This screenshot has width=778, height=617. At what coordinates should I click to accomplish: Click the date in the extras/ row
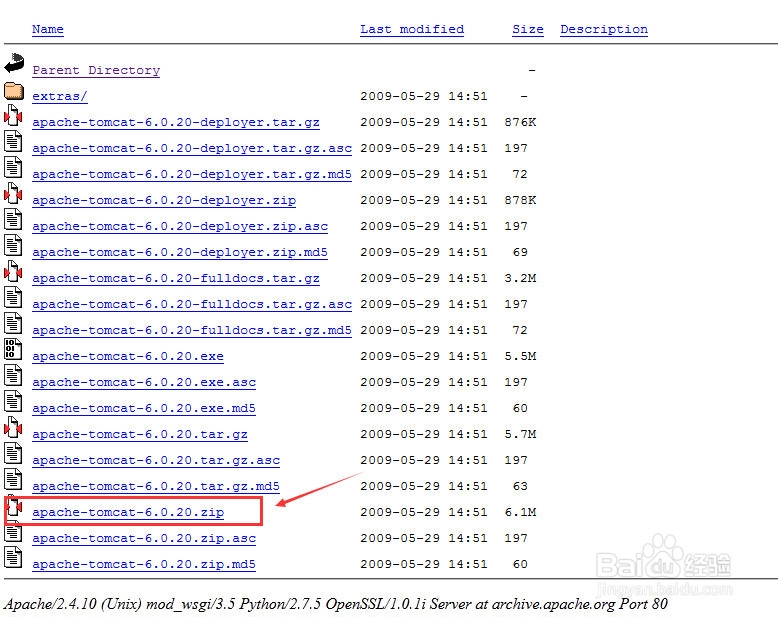(424, 96)
